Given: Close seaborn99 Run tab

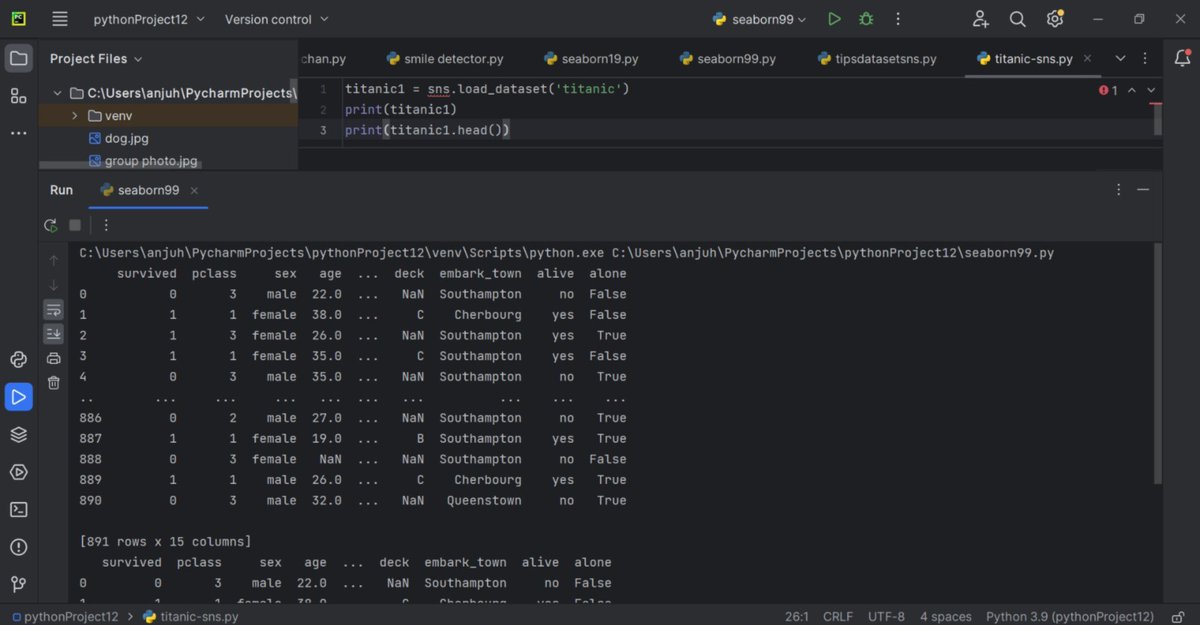Looking at the screenshot, I should coord(194,190).
